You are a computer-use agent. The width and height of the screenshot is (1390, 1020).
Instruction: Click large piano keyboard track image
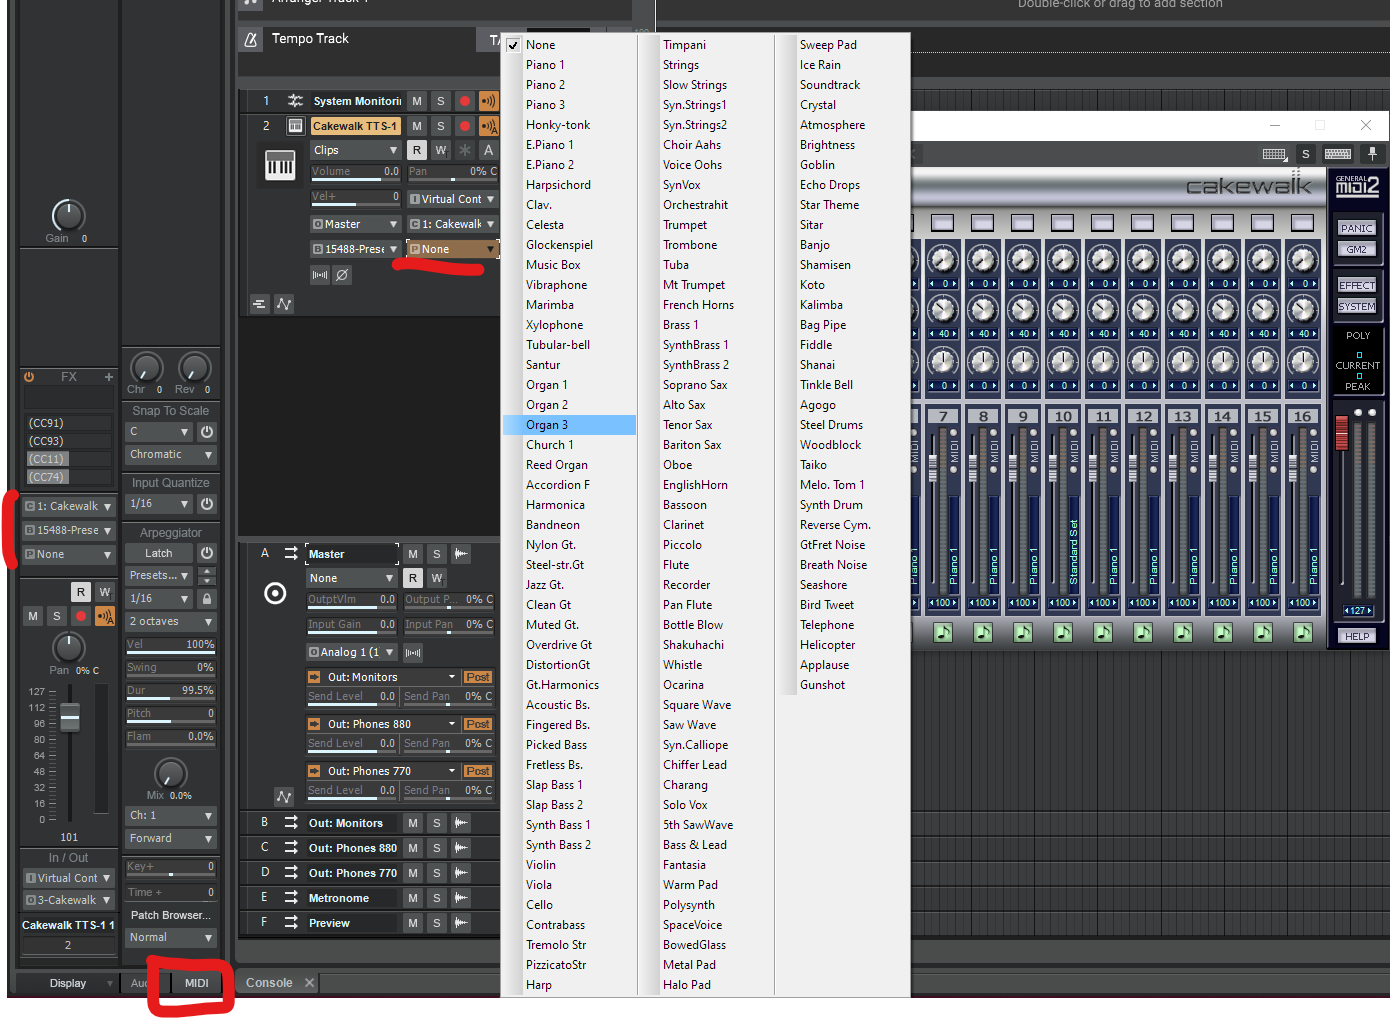280,165
